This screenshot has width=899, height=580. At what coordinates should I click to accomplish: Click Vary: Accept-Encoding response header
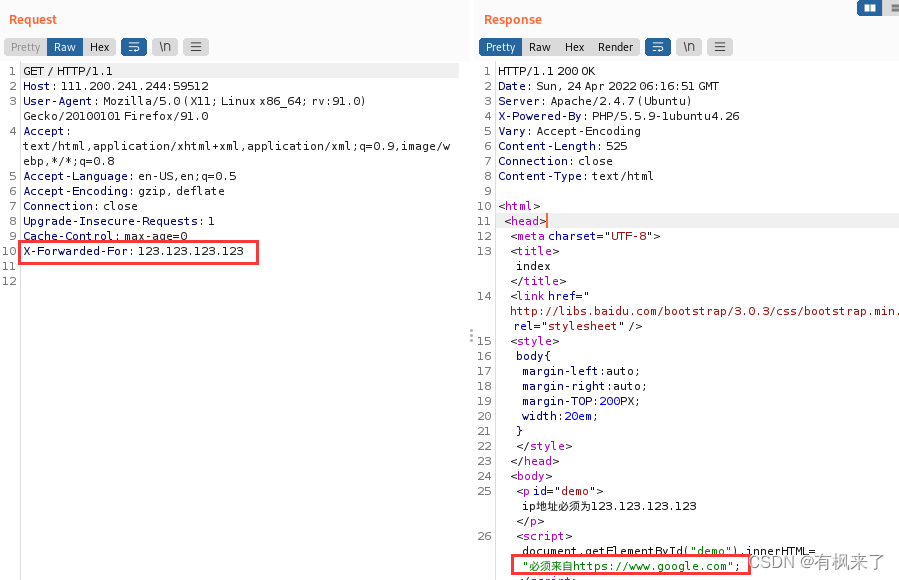569,131
